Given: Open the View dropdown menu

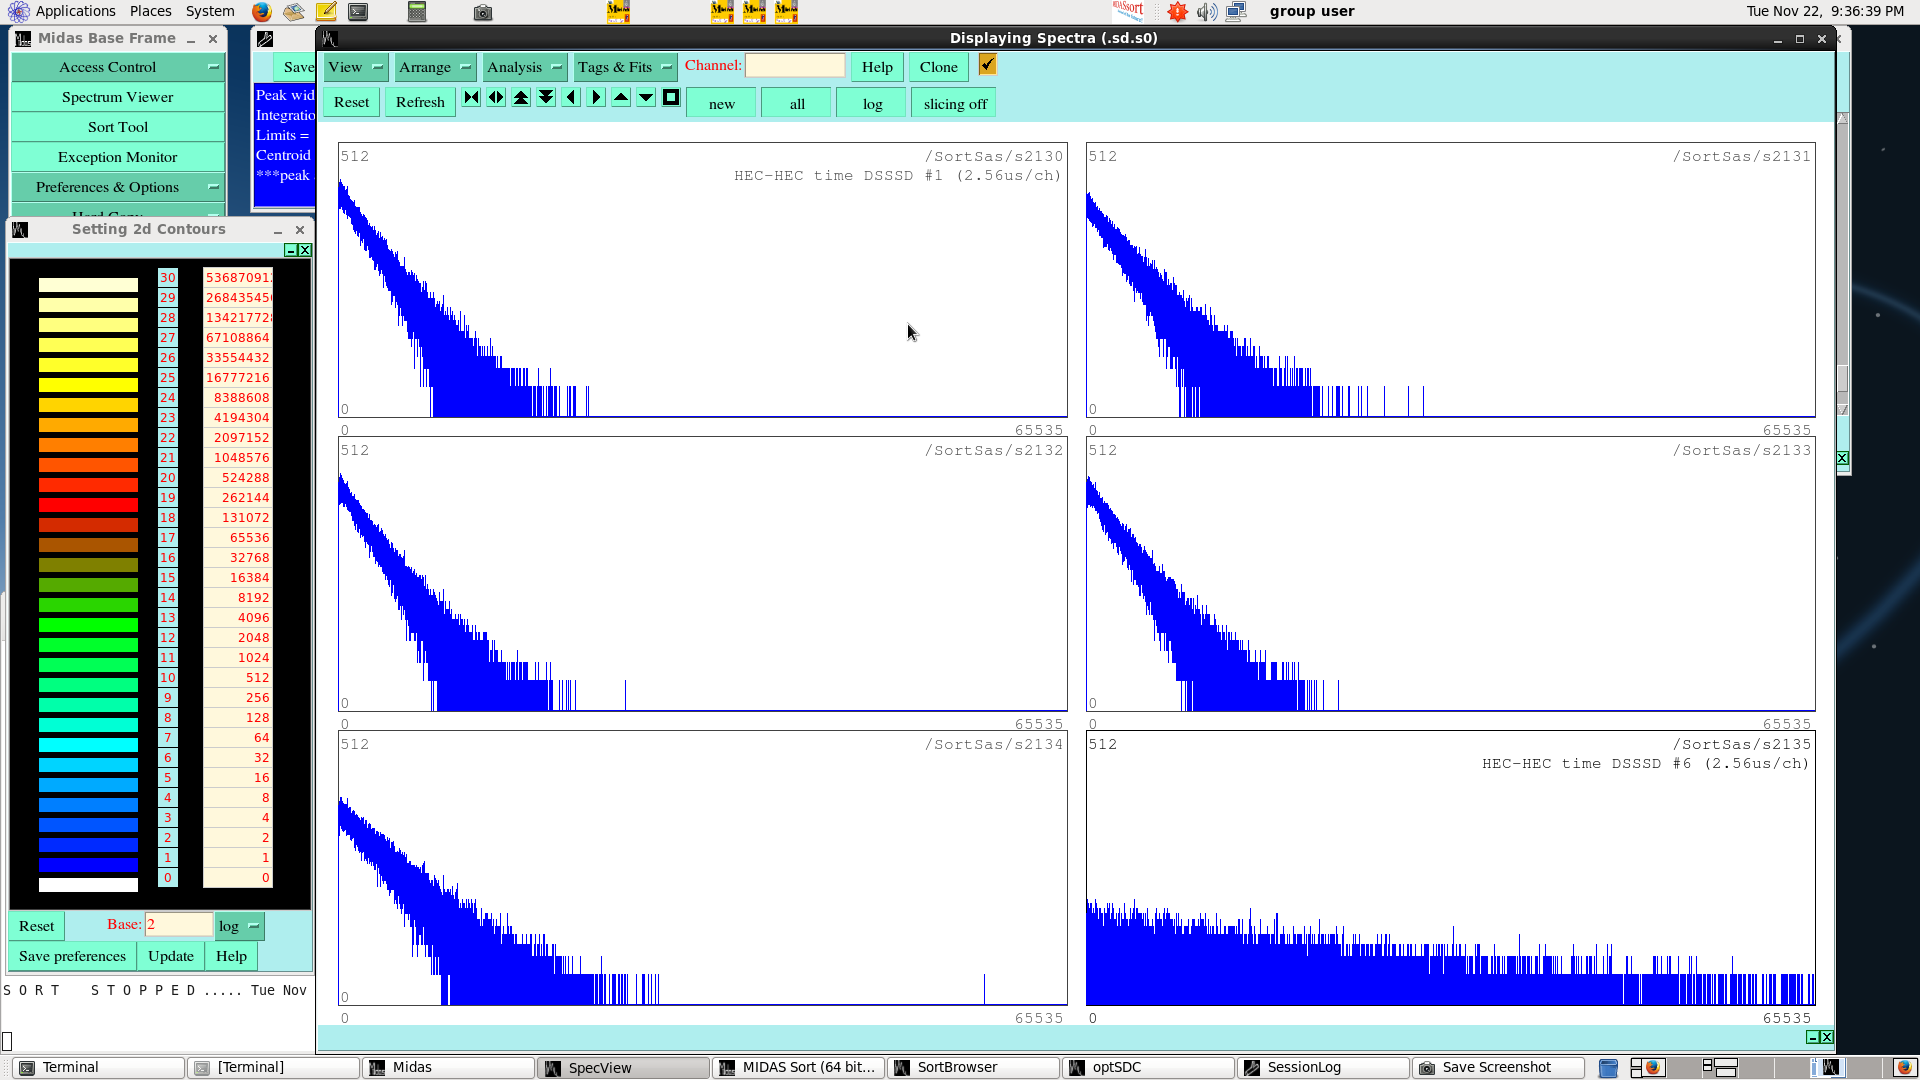Looking at the screenshot, I should [x=355, y=67].
